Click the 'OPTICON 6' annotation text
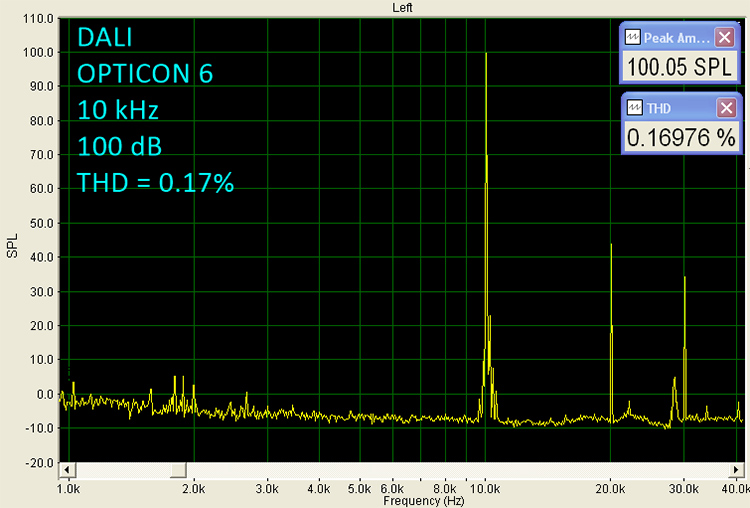This screenshot has width=750, height=508. (144, 74)
